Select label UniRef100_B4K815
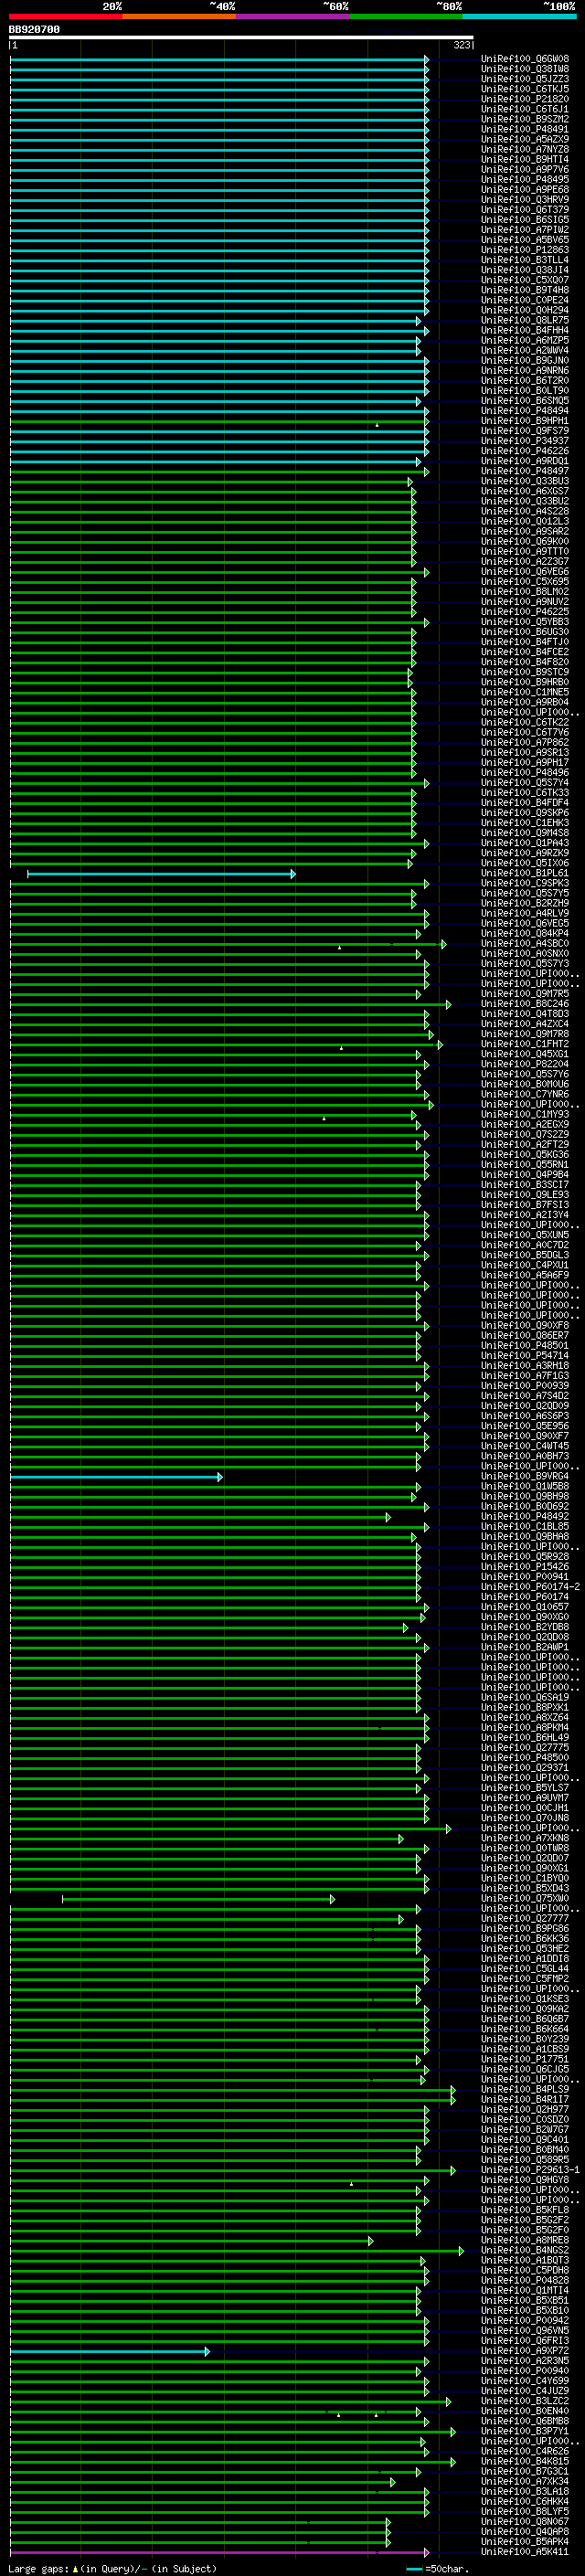 [x=525, y=2462]
